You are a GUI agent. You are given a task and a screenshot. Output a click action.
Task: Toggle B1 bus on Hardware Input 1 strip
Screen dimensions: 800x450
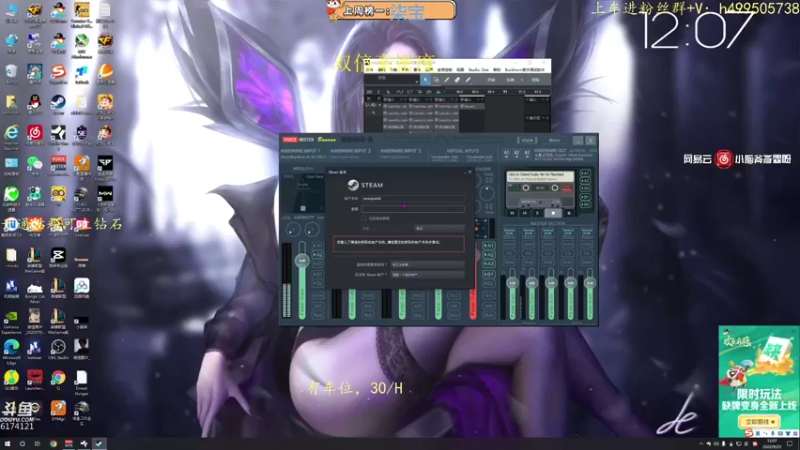318,274
